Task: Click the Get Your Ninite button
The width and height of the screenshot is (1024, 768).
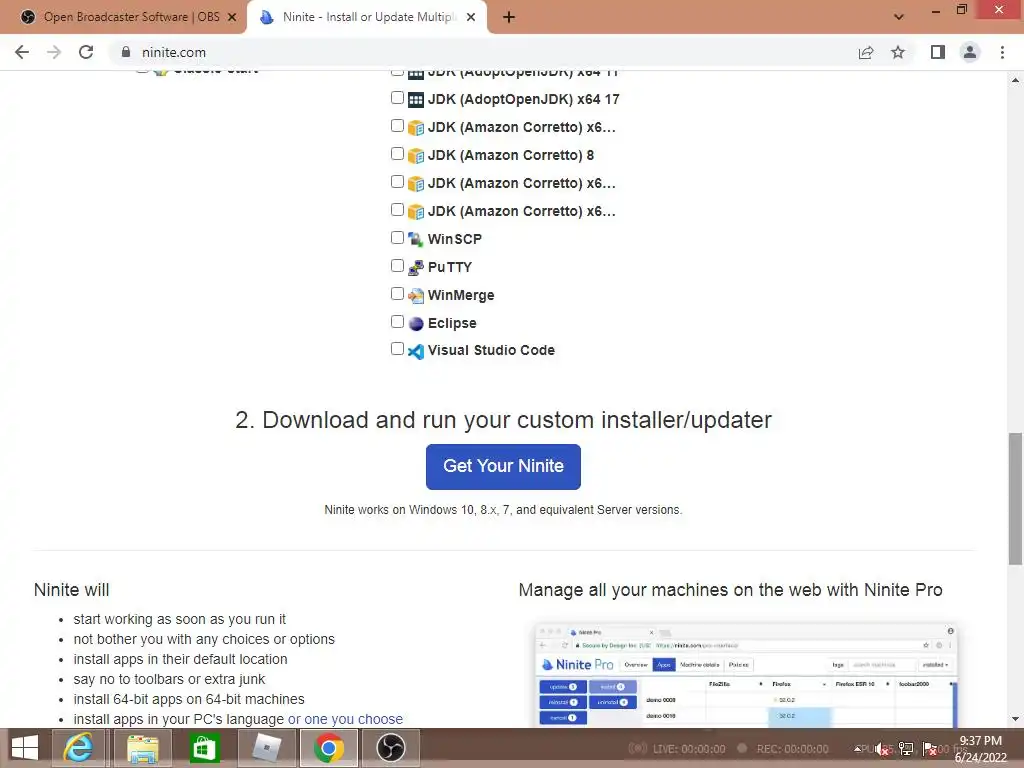Action: (503, 466)
